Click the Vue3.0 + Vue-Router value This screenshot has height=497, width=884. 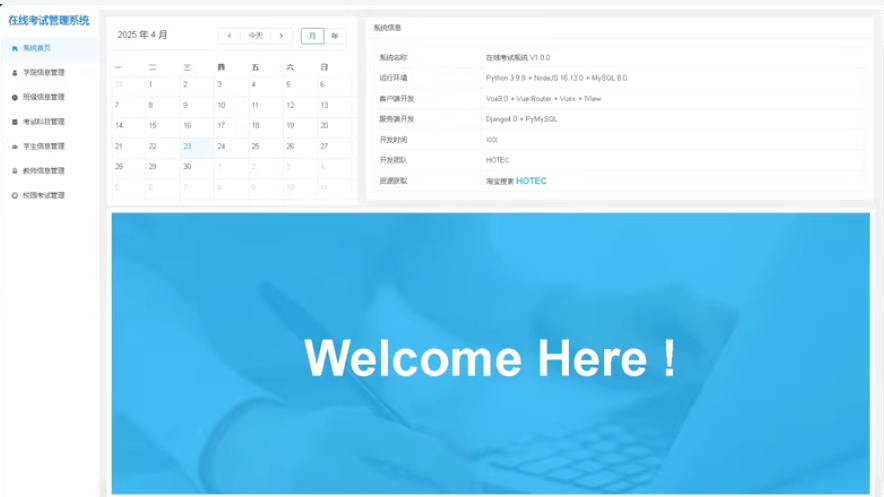(x=543, y=99)
